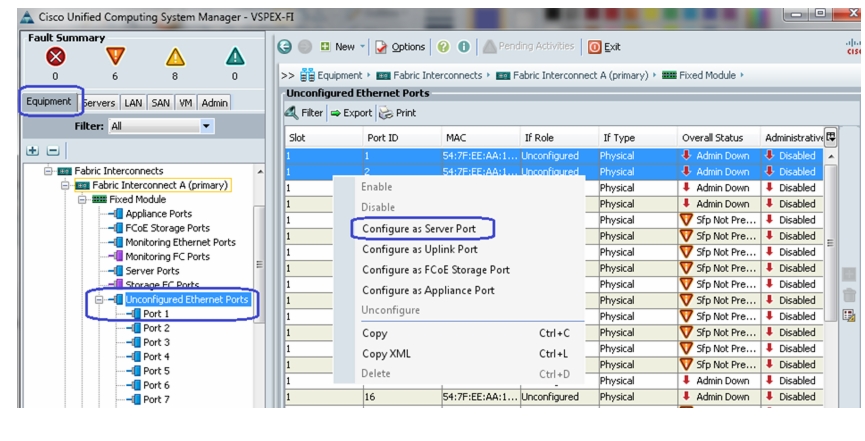Open the Filter All dropdown

coord(161,126)
